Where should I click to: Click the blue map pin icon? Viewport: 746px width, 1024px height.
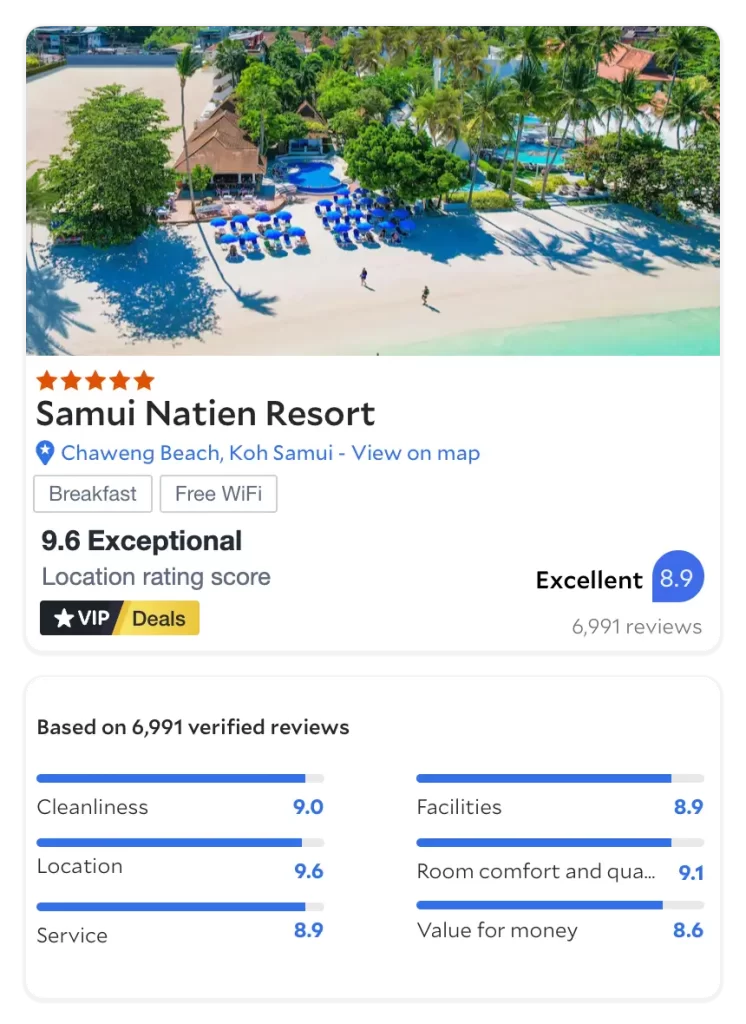click(x=44, y=453)
